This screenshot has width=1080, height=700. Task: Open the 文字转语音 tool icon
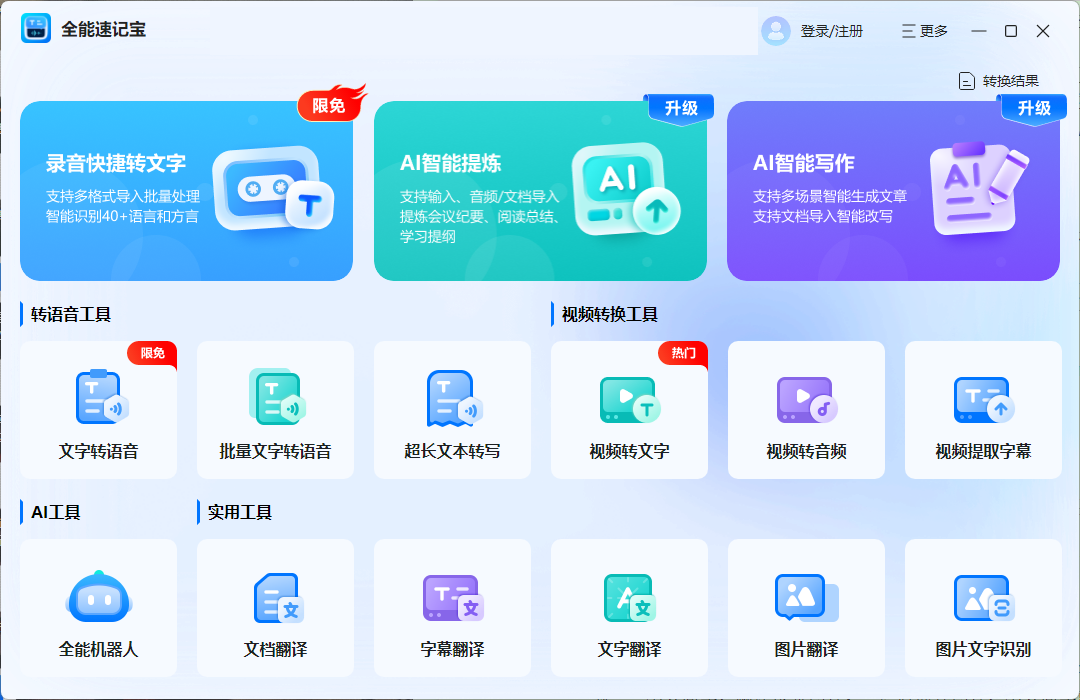101,397
